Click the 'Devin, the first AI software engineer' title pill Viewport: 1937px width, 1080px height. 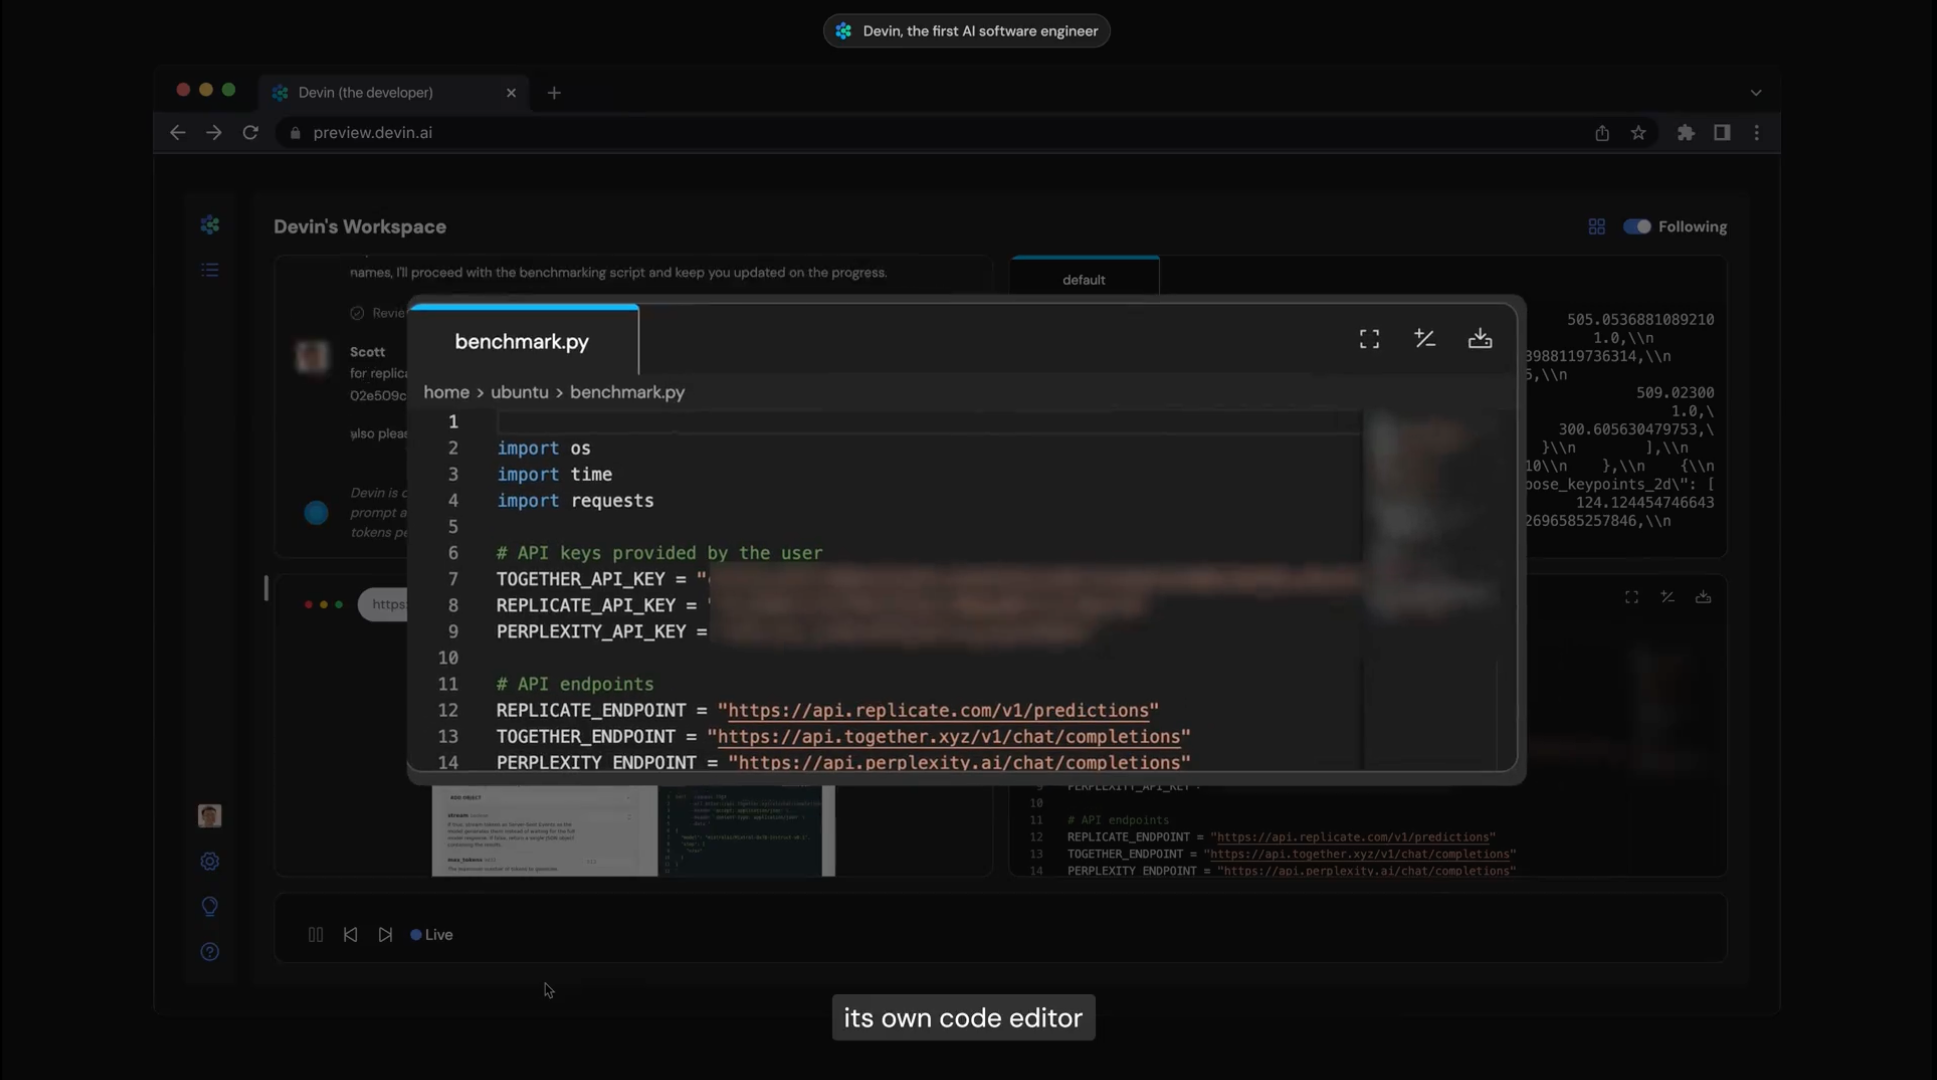(966, 31)
